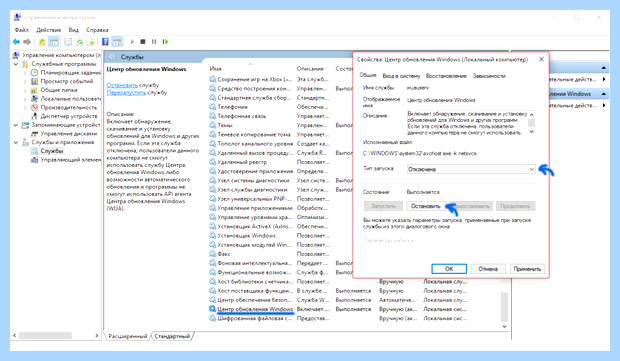The image size is (620, 361).
Task: Expand the Производительность node
Action: [x=25, y=108]
